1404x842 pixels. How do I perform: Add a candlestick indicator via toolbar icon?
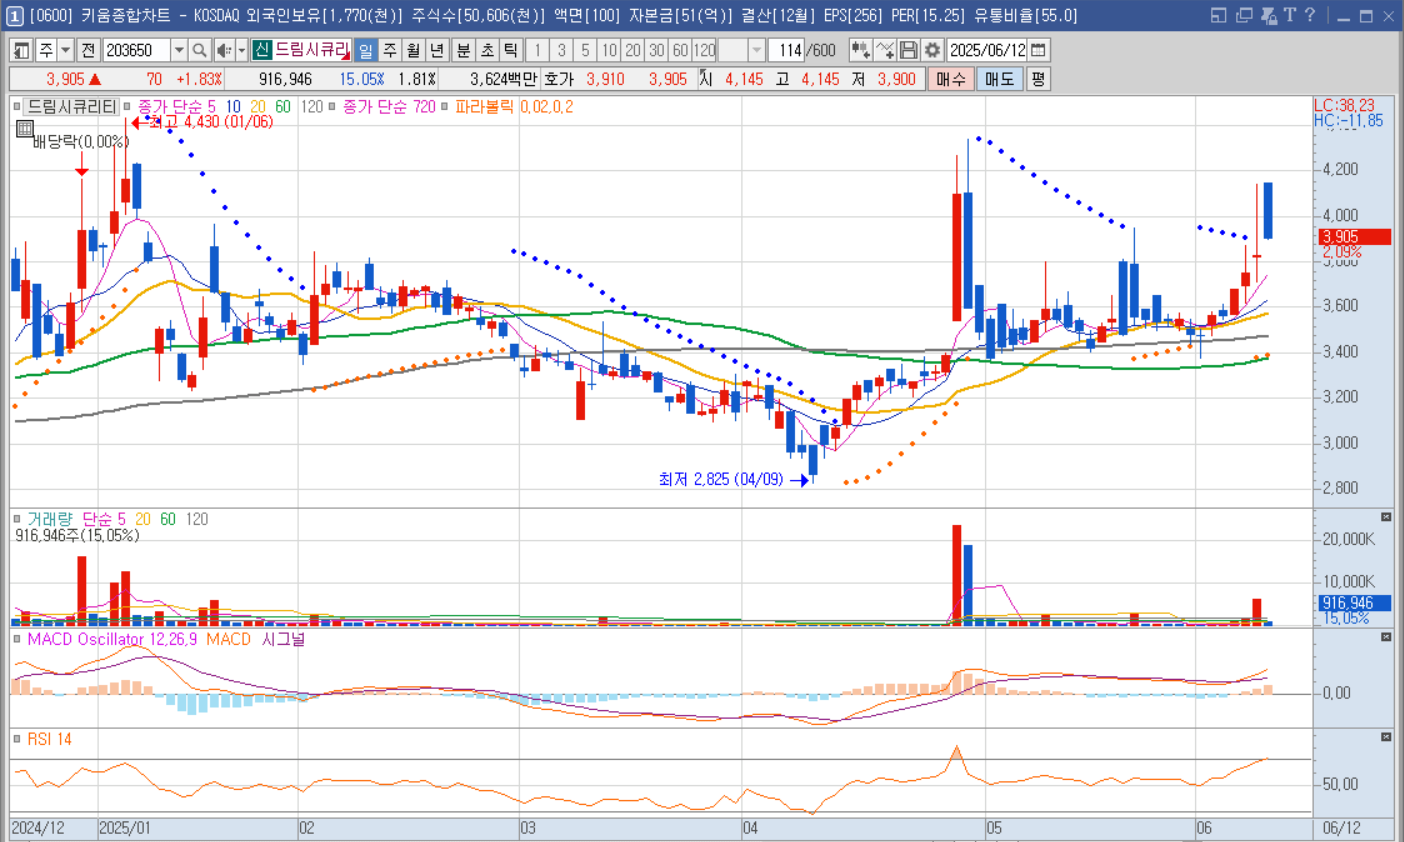click(860, 50)
